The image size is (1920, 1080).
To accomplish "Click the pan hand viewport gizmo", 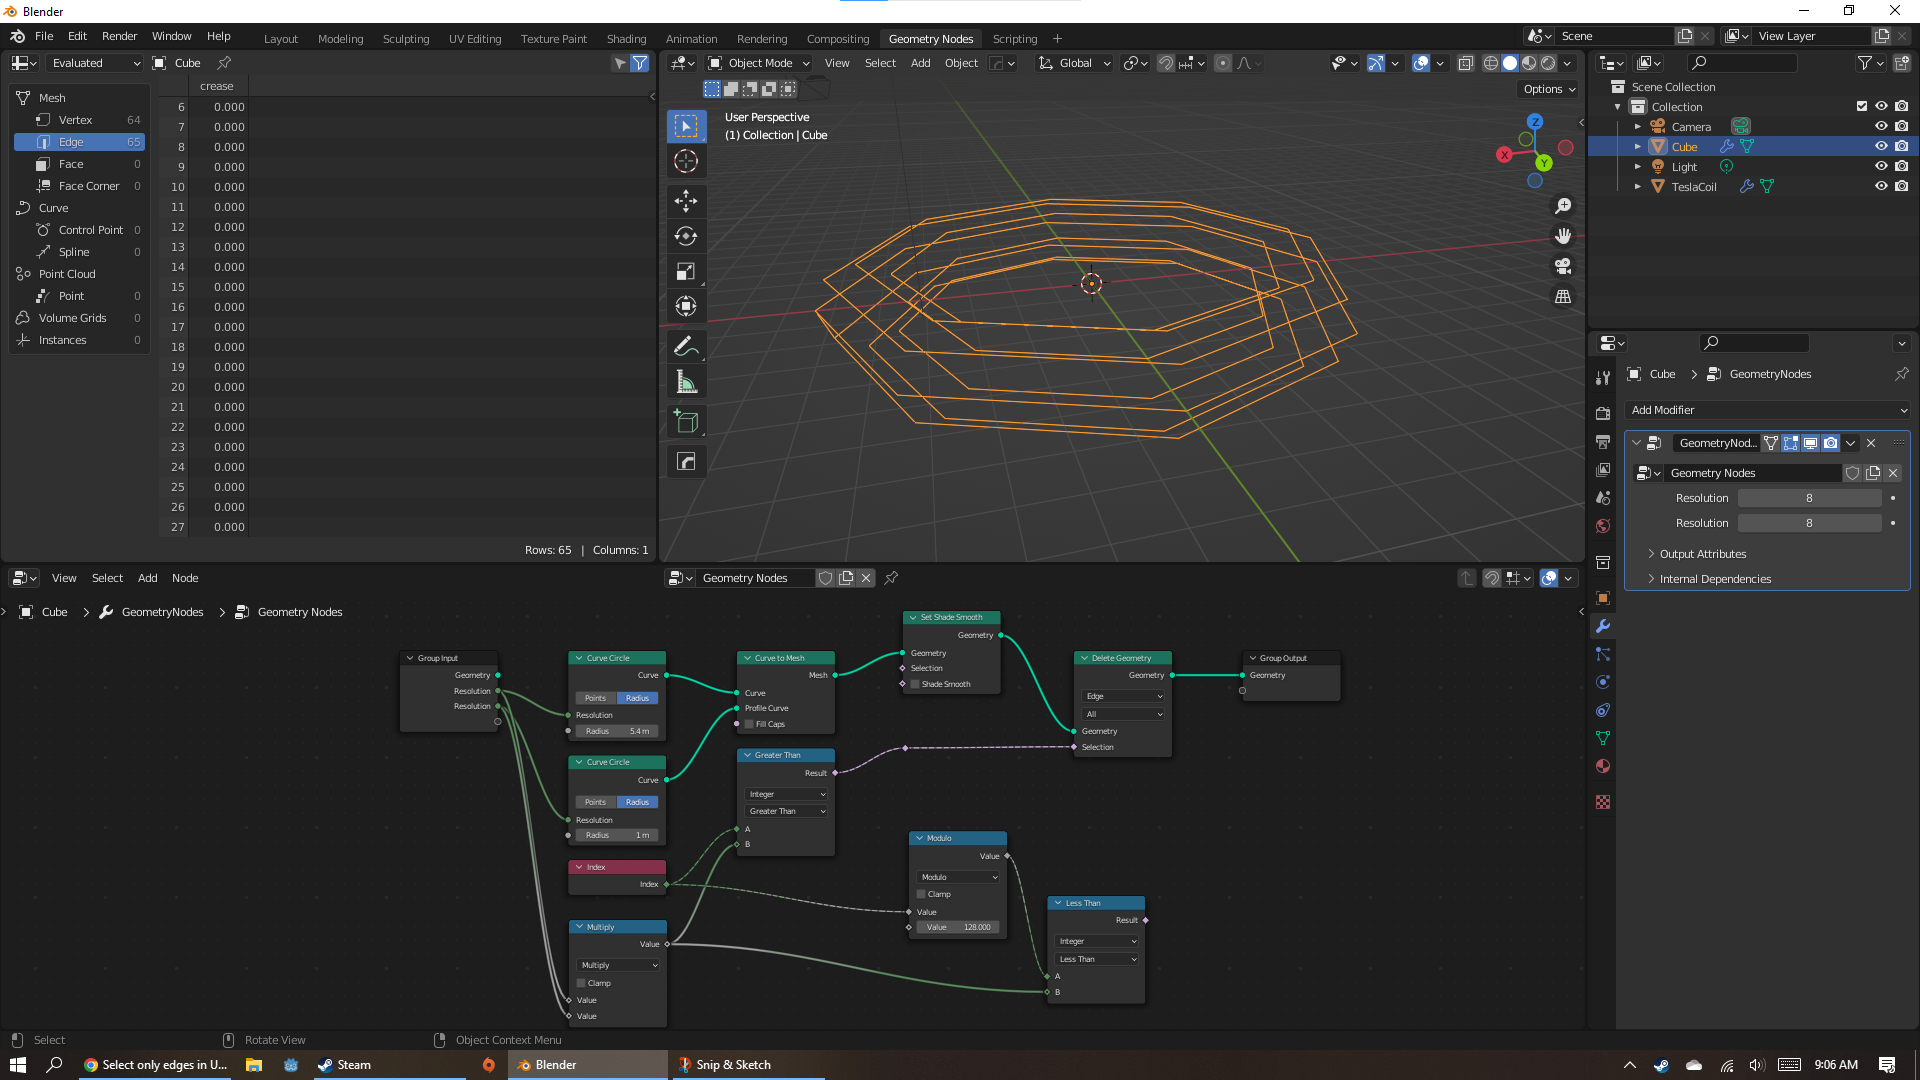I will [x=1562, y=236].
